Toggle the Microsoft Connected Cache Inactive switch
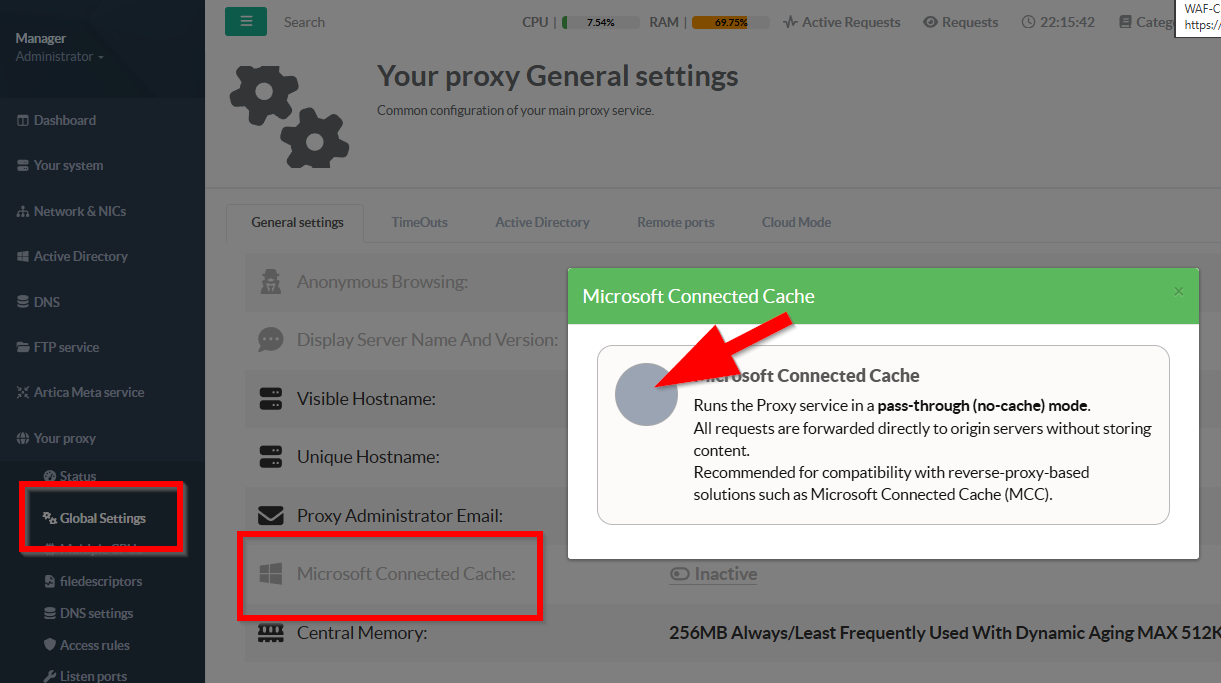Viewport: 1221px width, 683px height. (x=713, y=574)
